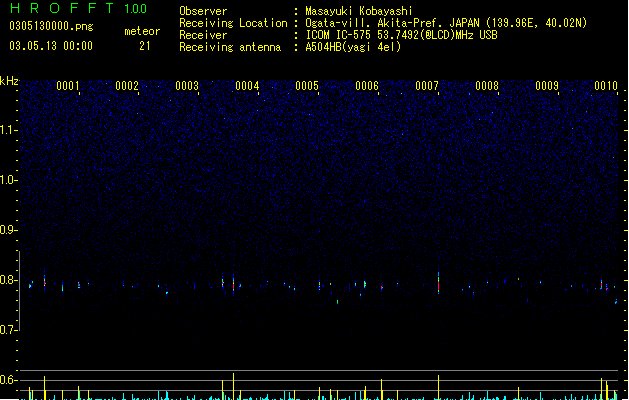Click the 0007 minute time marker
The height and width of the screenshot is (400, 629).
427,86
